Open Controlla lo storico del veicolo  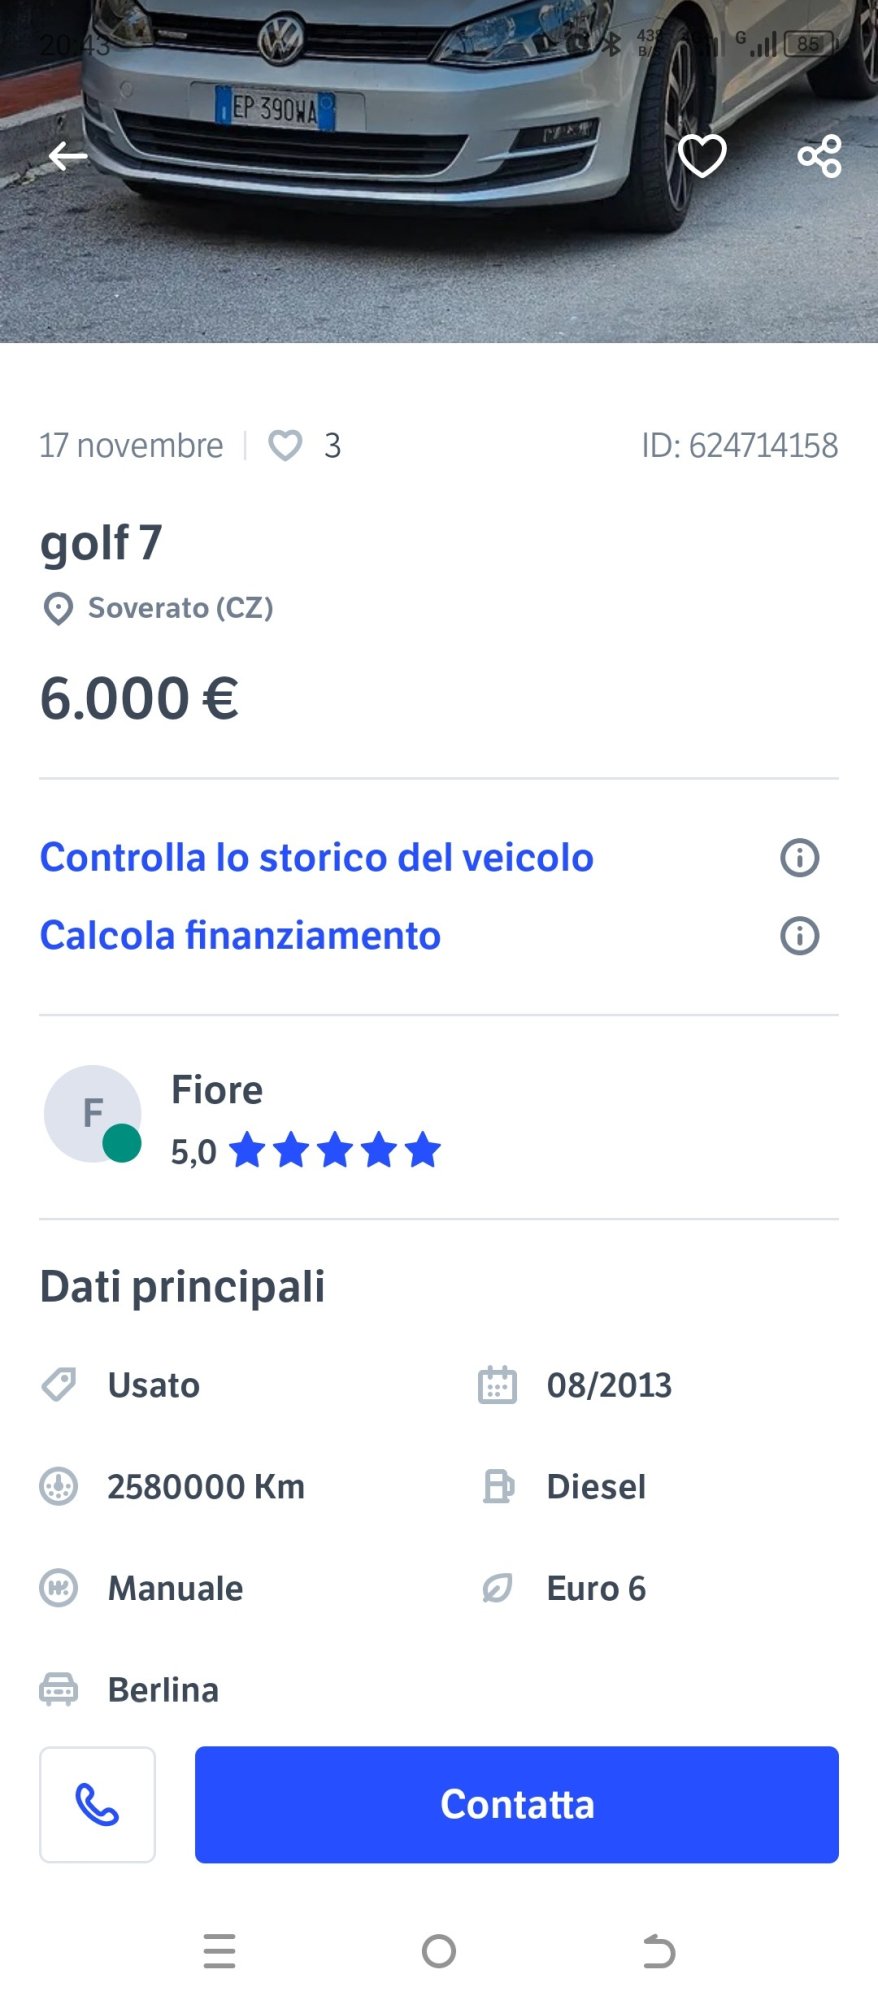tap(316, 857)
